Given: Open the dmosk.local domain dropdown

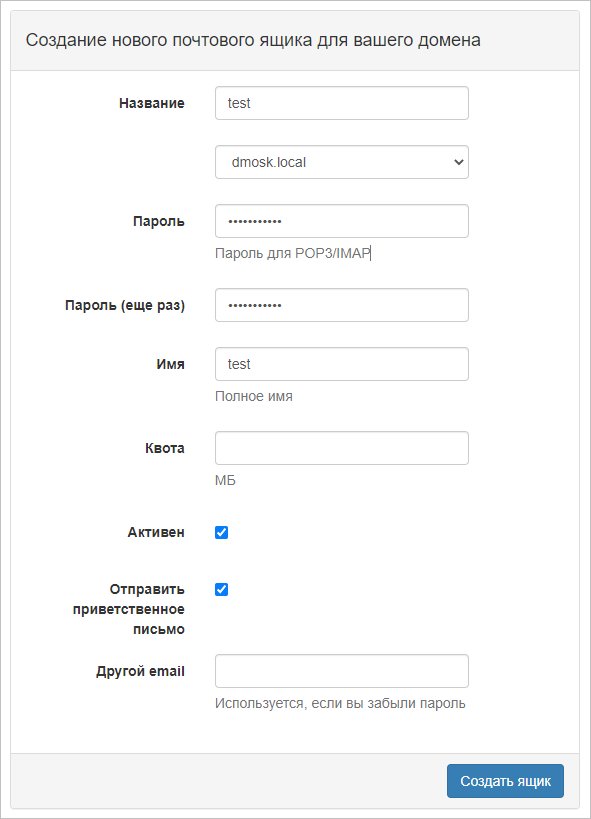Looking at the screenshot, I should [x=342, y=162].
